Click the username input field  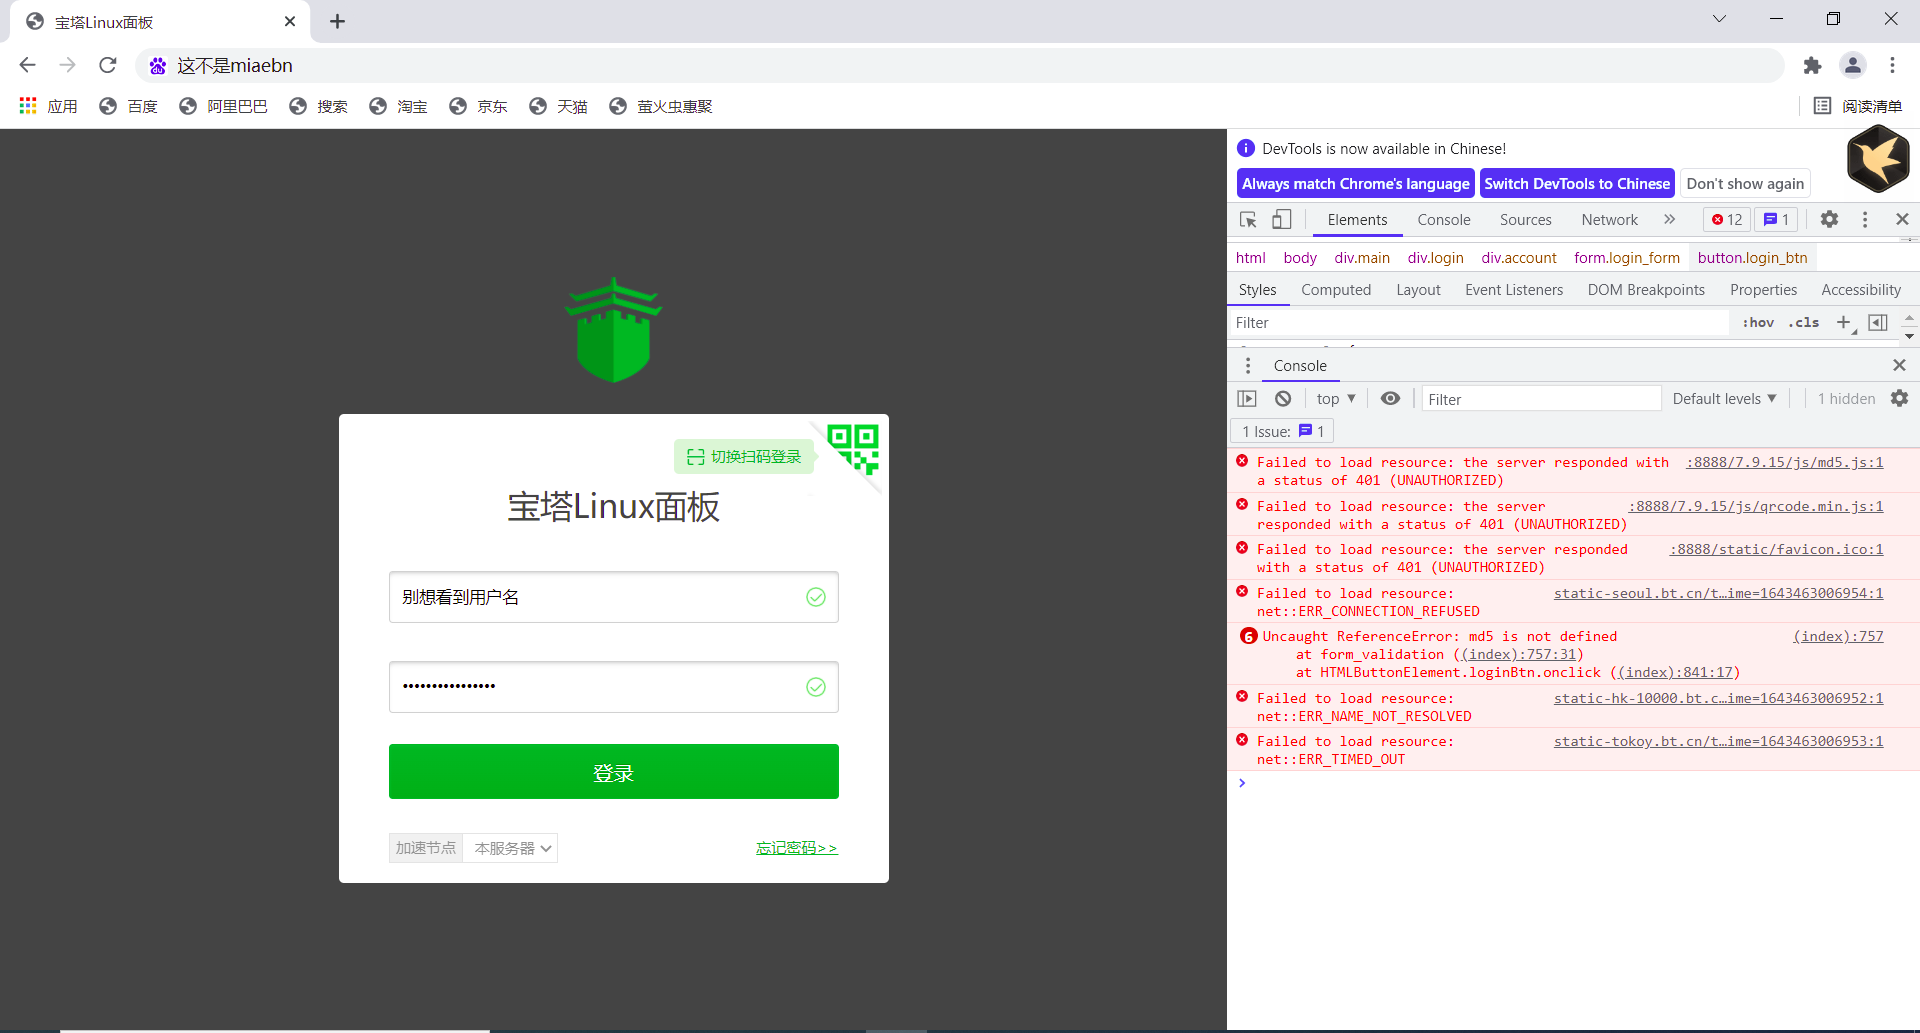coord(614,597)
